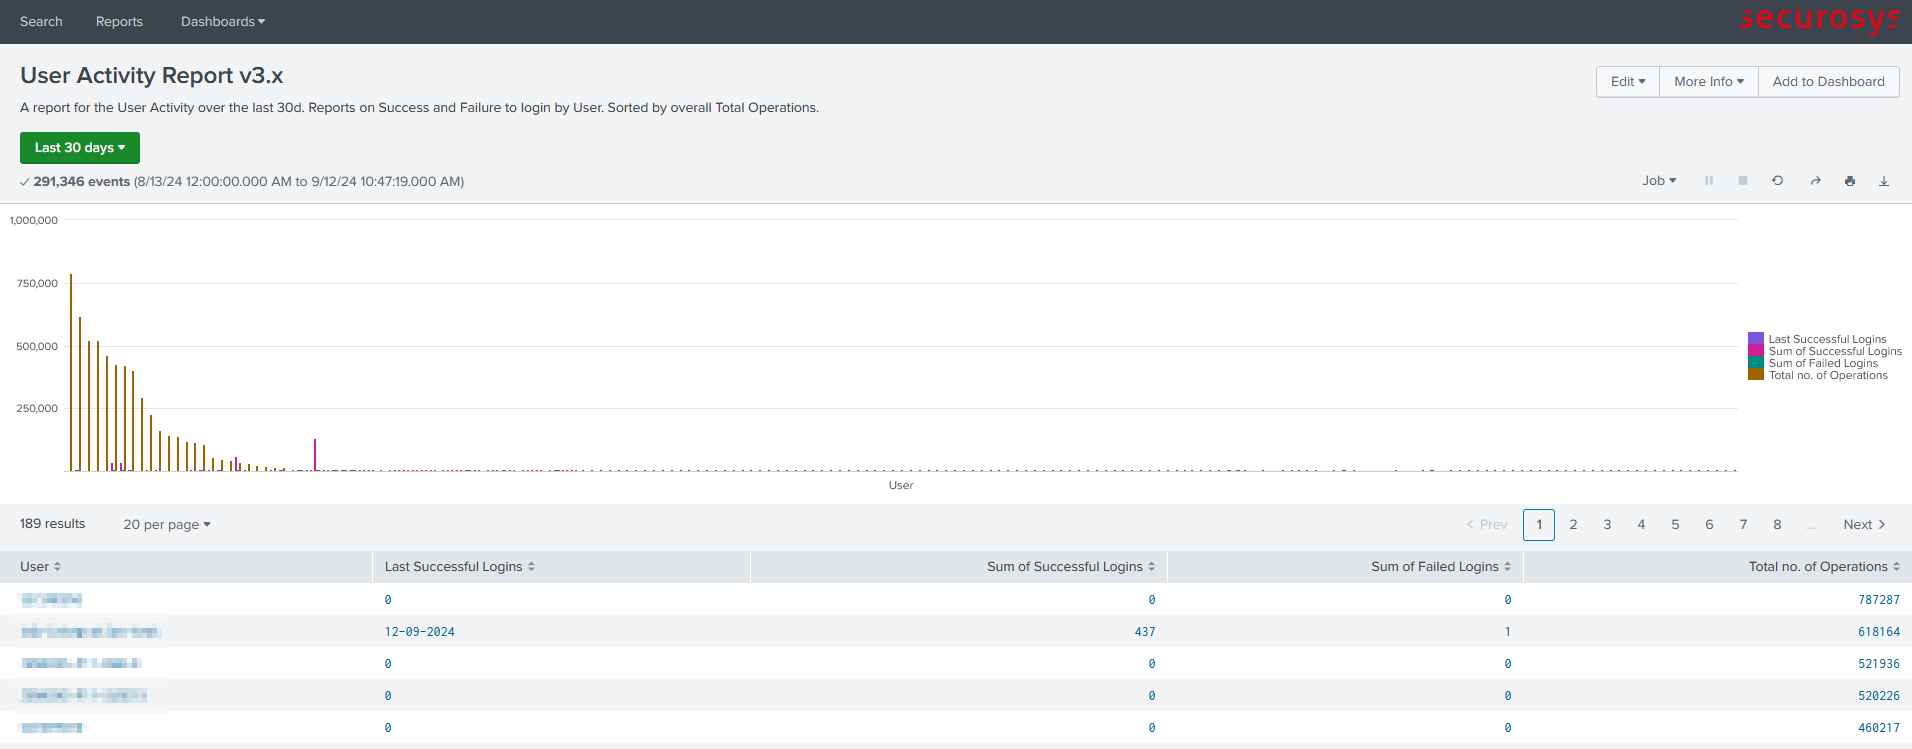Sort by Total no. of Operations column

tap(1824, 566)
